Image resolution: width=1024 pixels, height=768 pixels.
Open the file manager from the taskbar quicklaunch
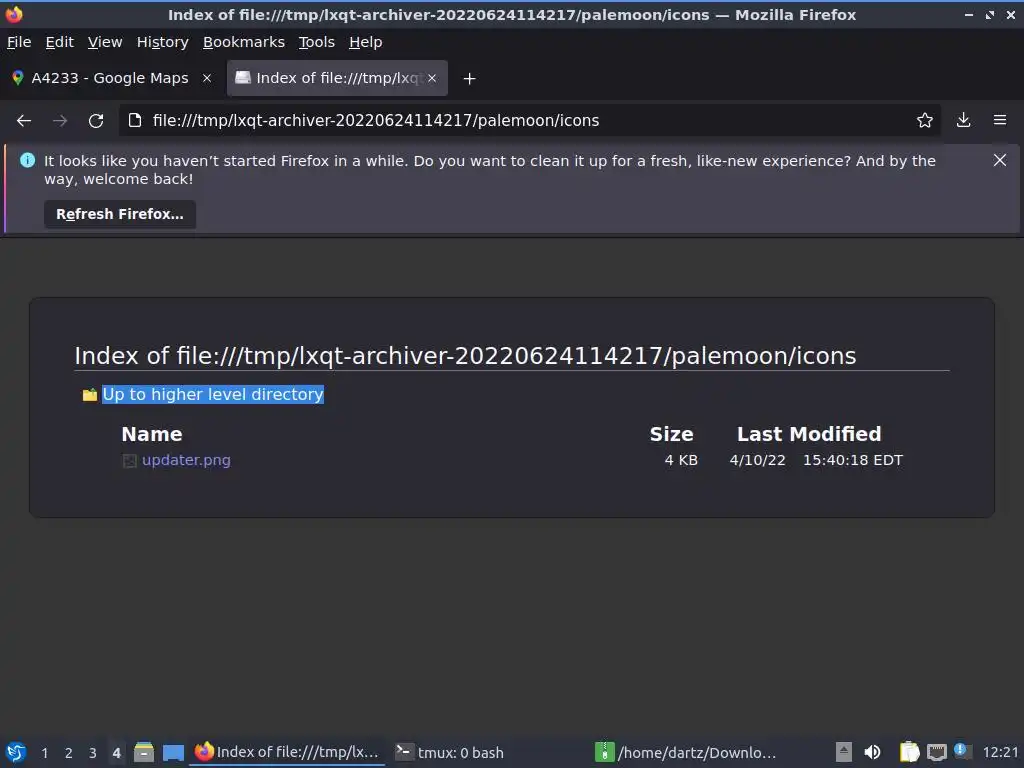144,752
